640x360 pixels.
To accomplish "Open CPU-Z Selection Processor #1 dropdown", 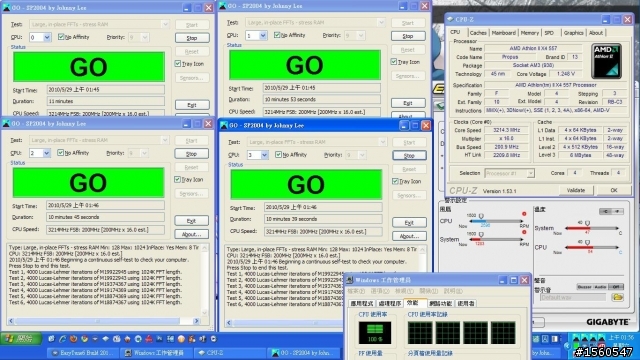I will coord(509,173).
